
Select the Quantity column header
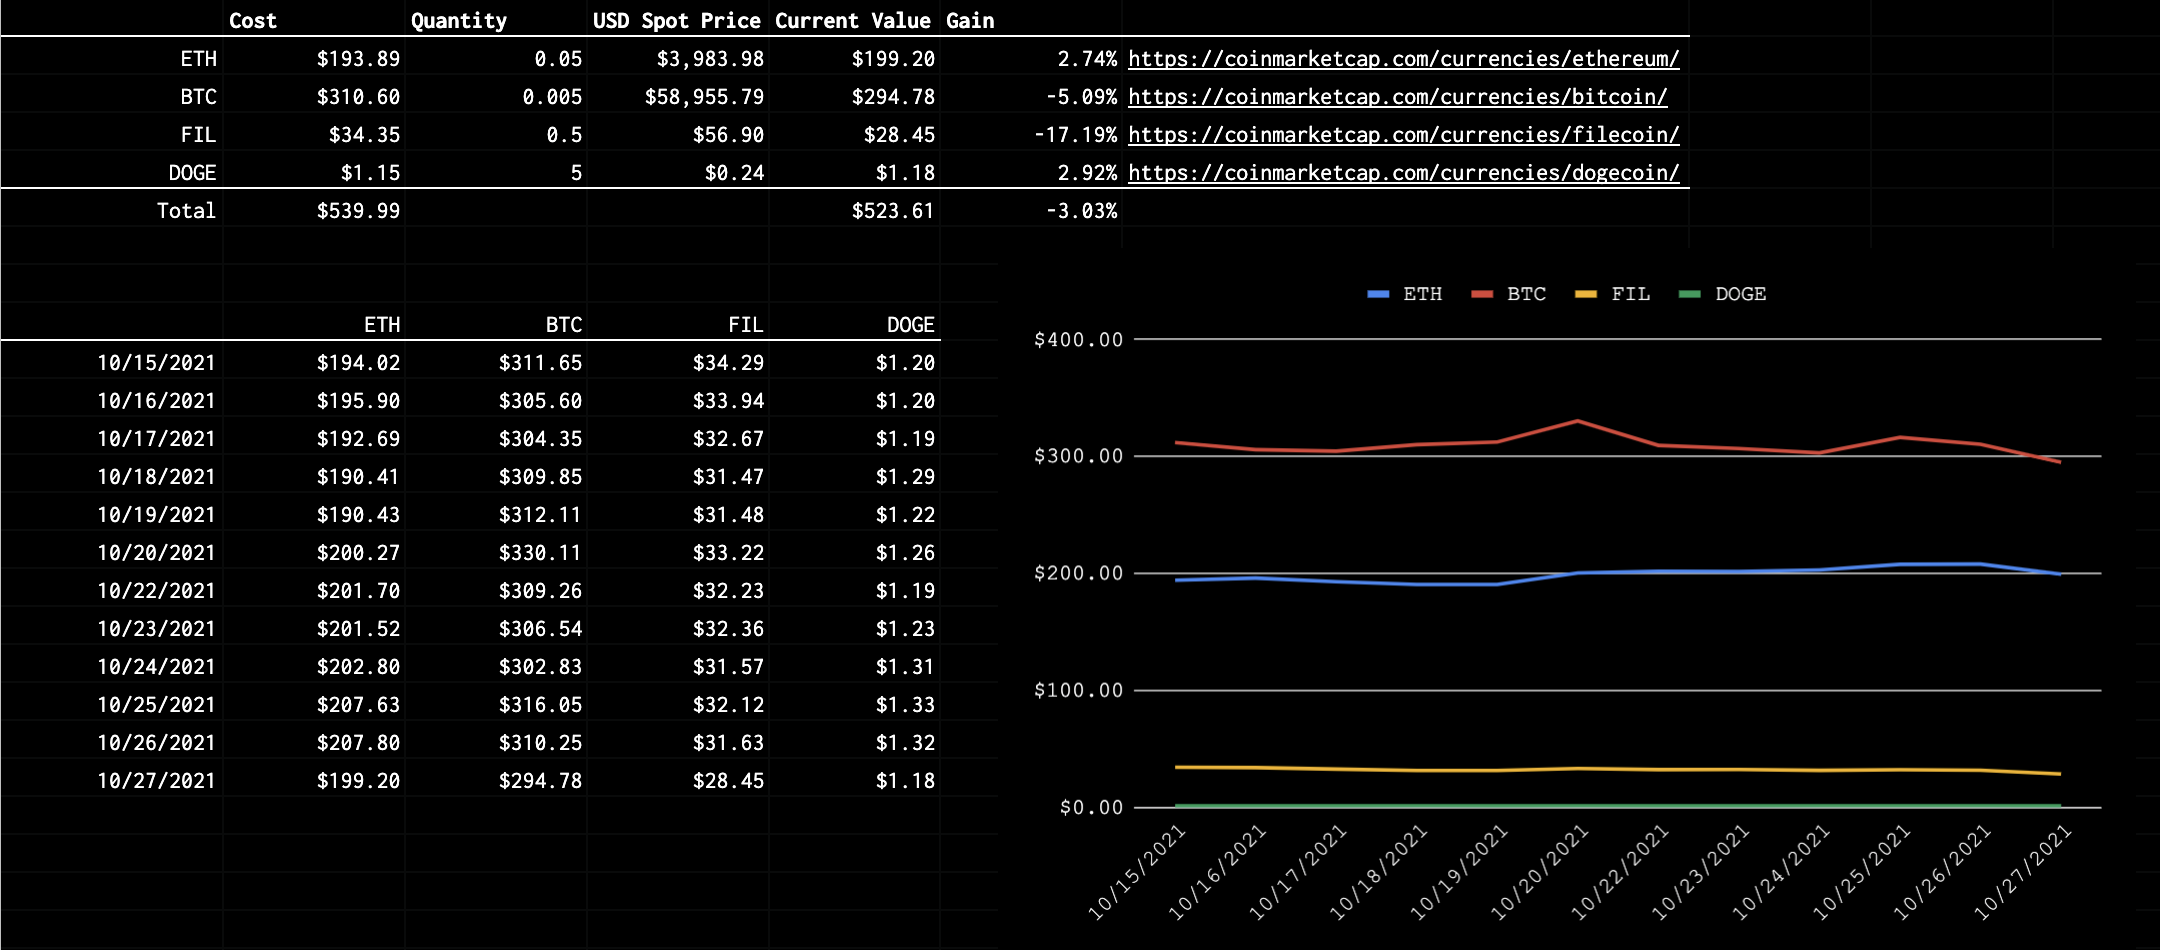coord(460,20)
